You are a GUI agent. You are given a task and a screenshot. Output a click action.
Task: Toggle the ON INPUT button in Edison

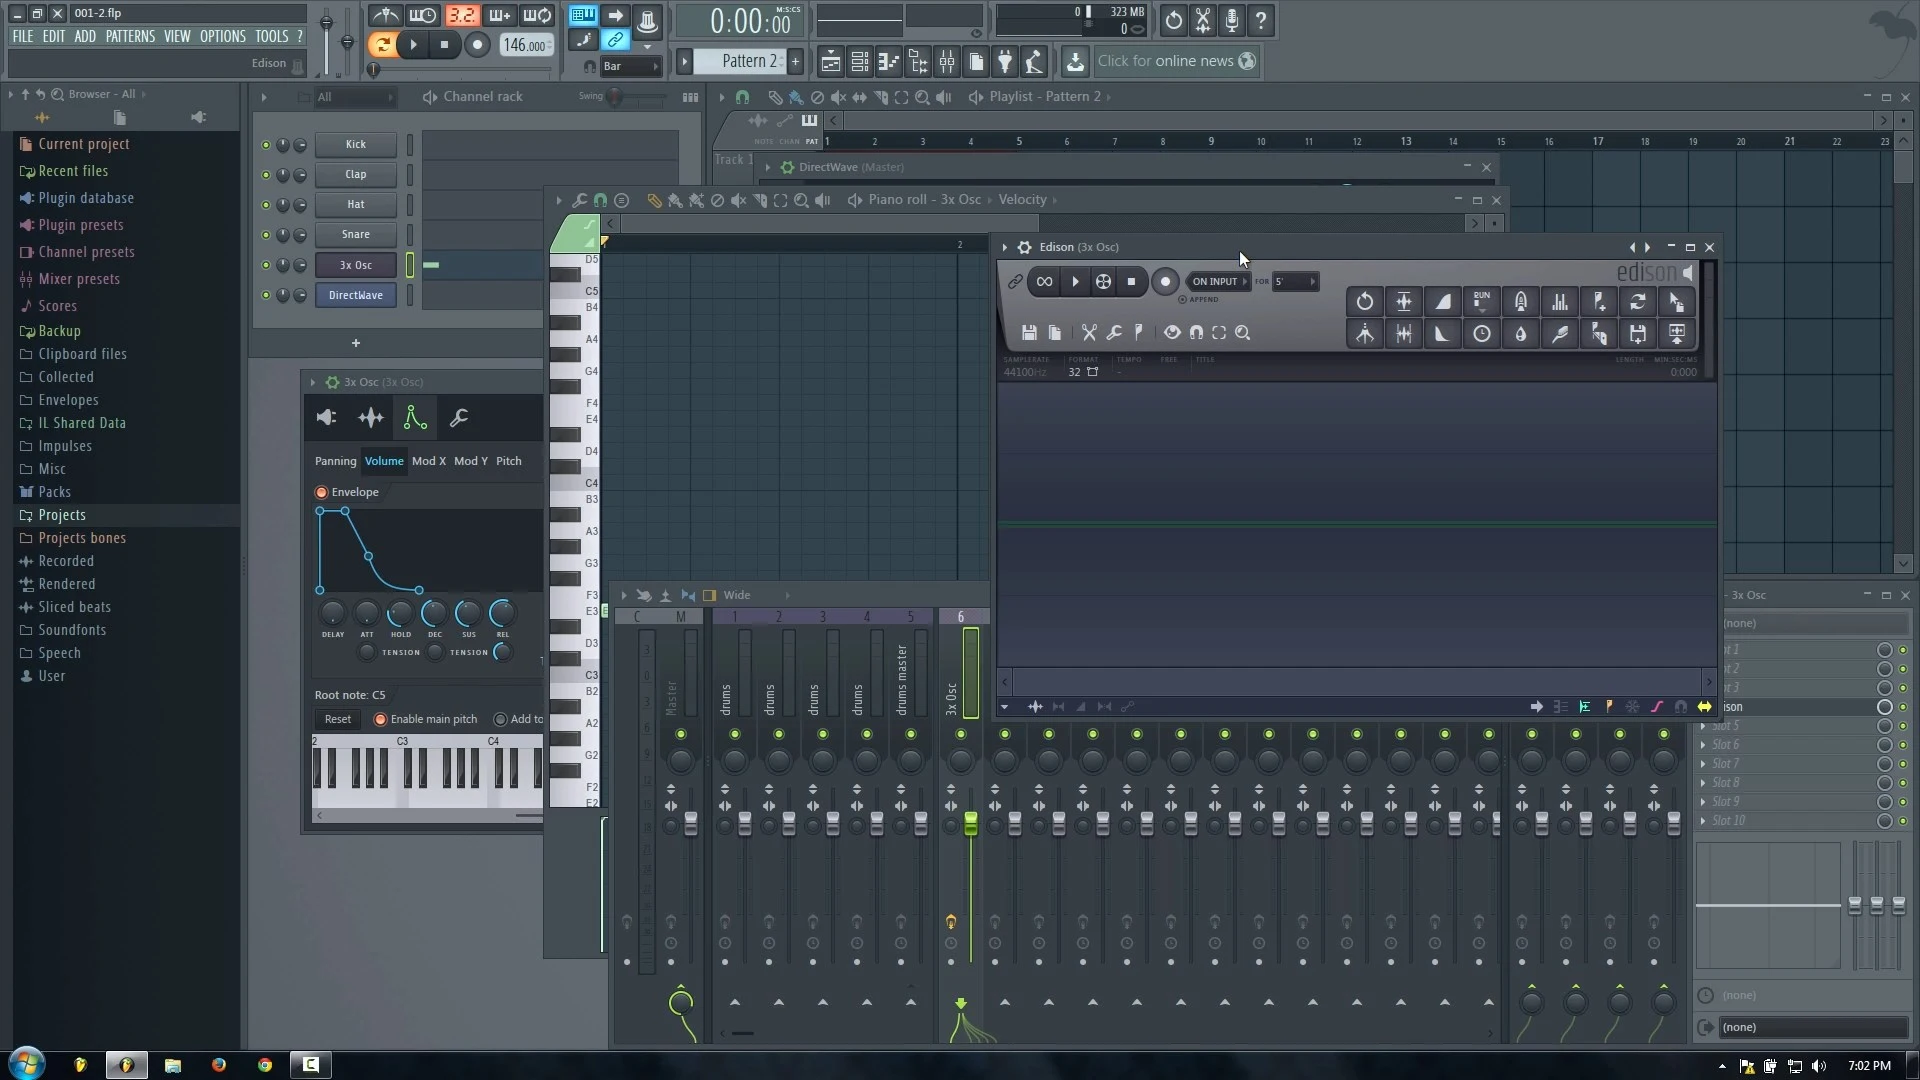point(1213,281)
